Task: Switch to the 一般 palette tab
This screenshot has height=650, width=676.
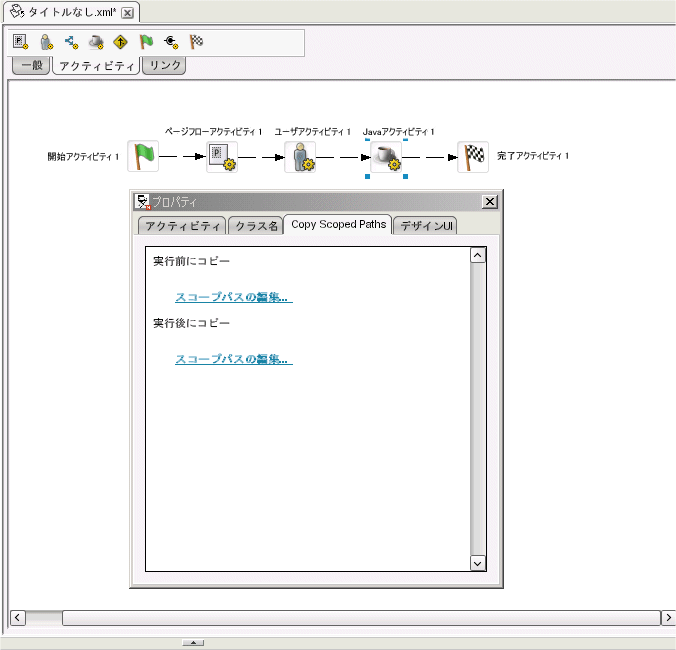Action: pos(31,66)
